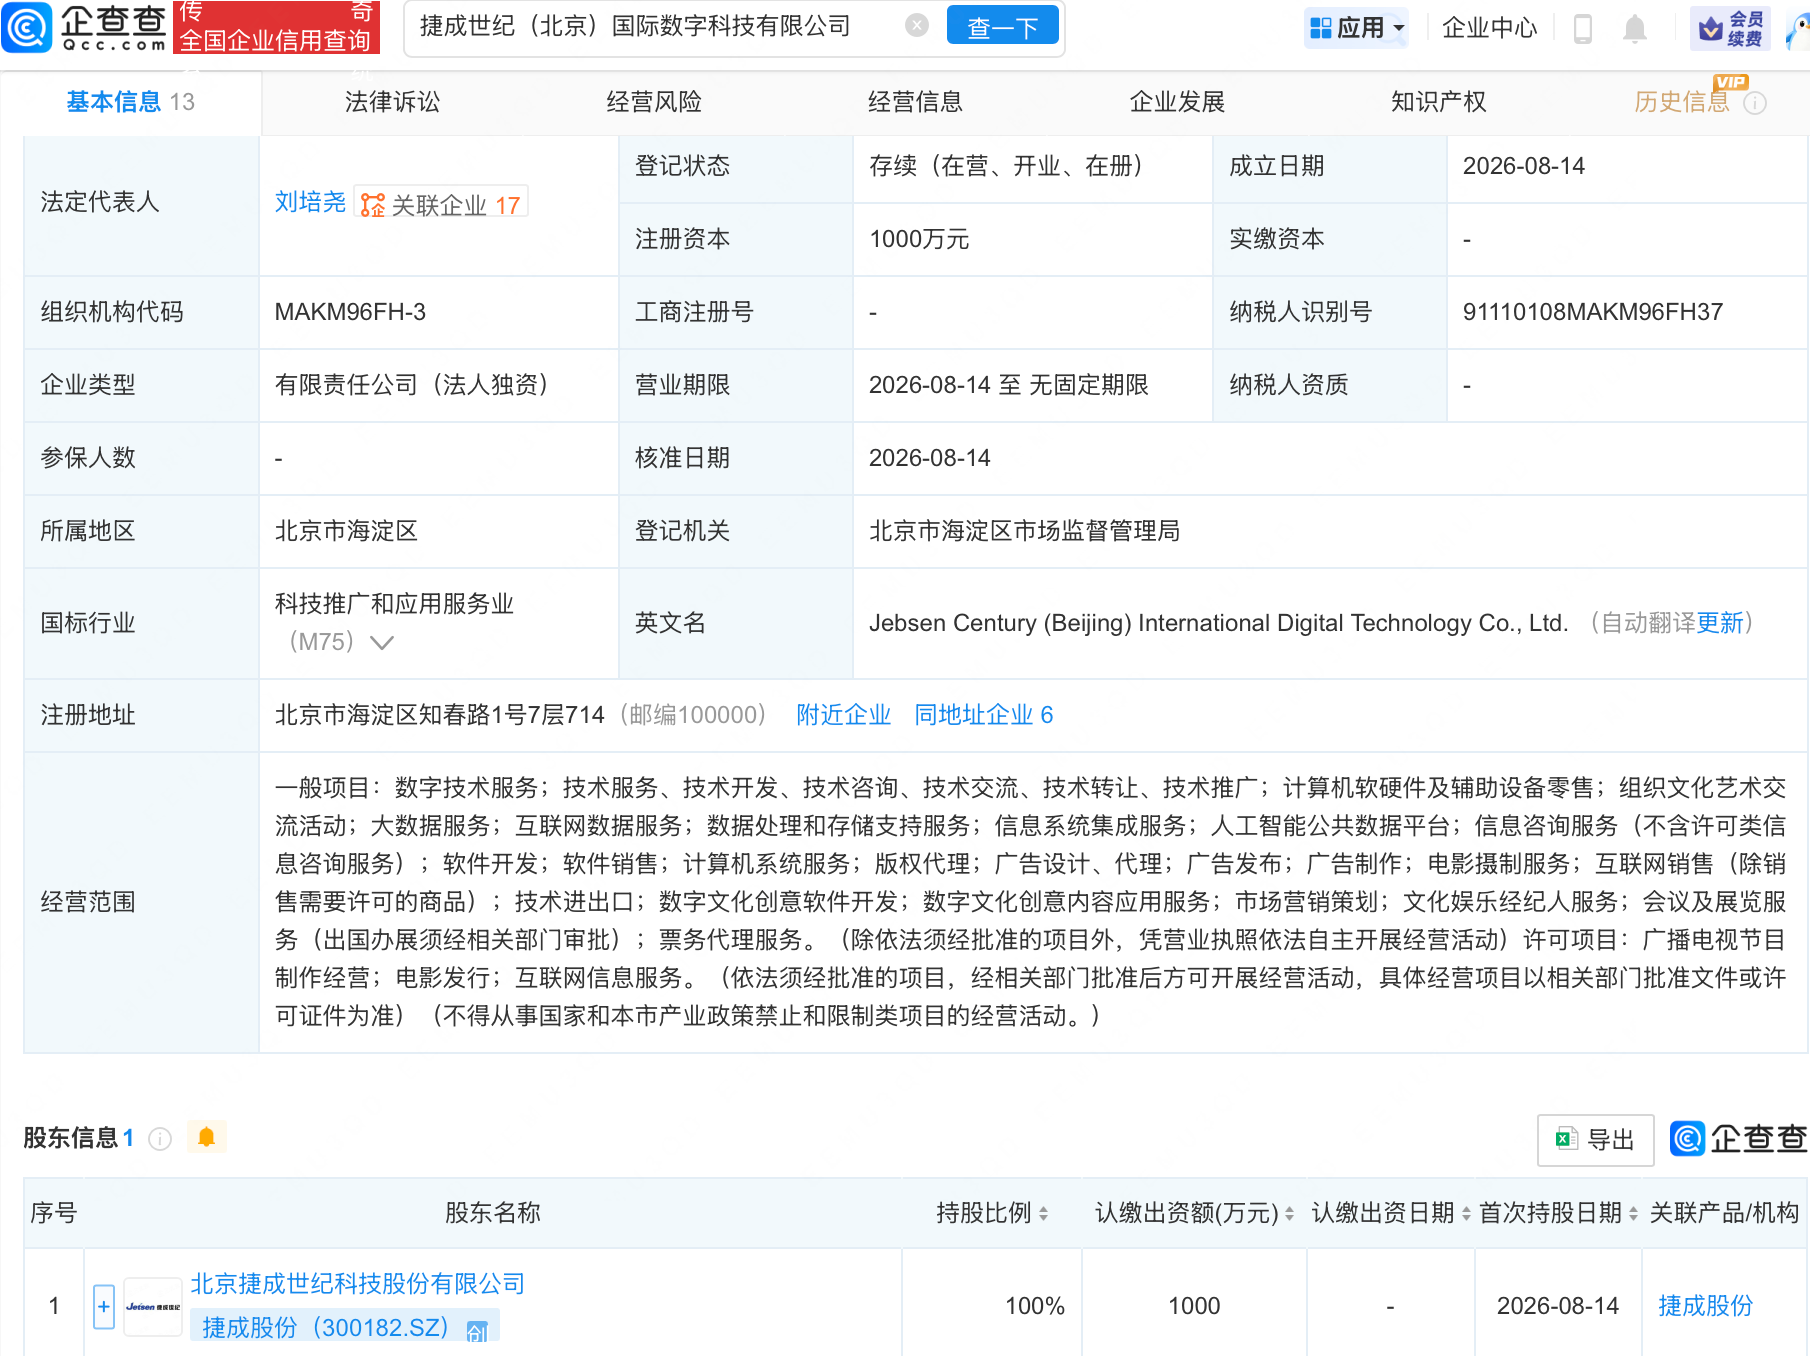Switch to the 基本信息 tab

(130, 102)
